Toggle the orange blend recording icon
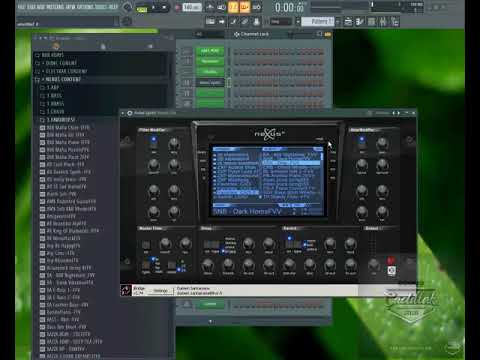This screenshot has width=480, height=360. click(x=245, y=7)
